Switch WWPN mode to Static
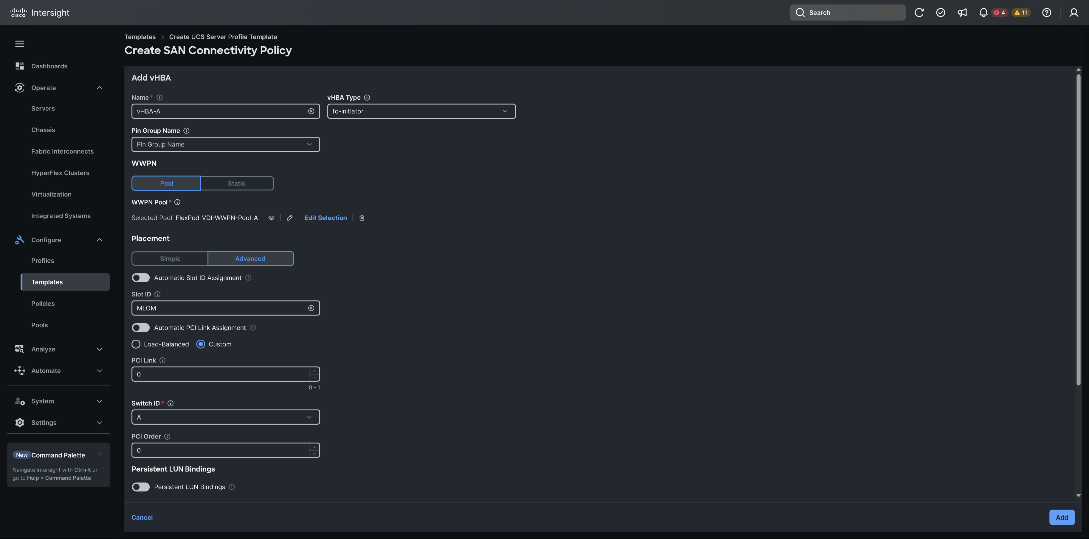Image resolution: width=1089 pixels, height=539 pixels. coord(237,183)
